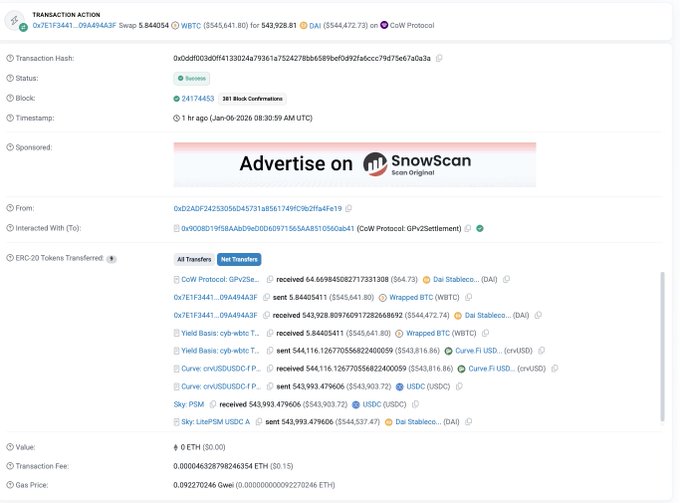
Task: Click the 381 Block Confirmations badge
Action: (x=252, y=99)
